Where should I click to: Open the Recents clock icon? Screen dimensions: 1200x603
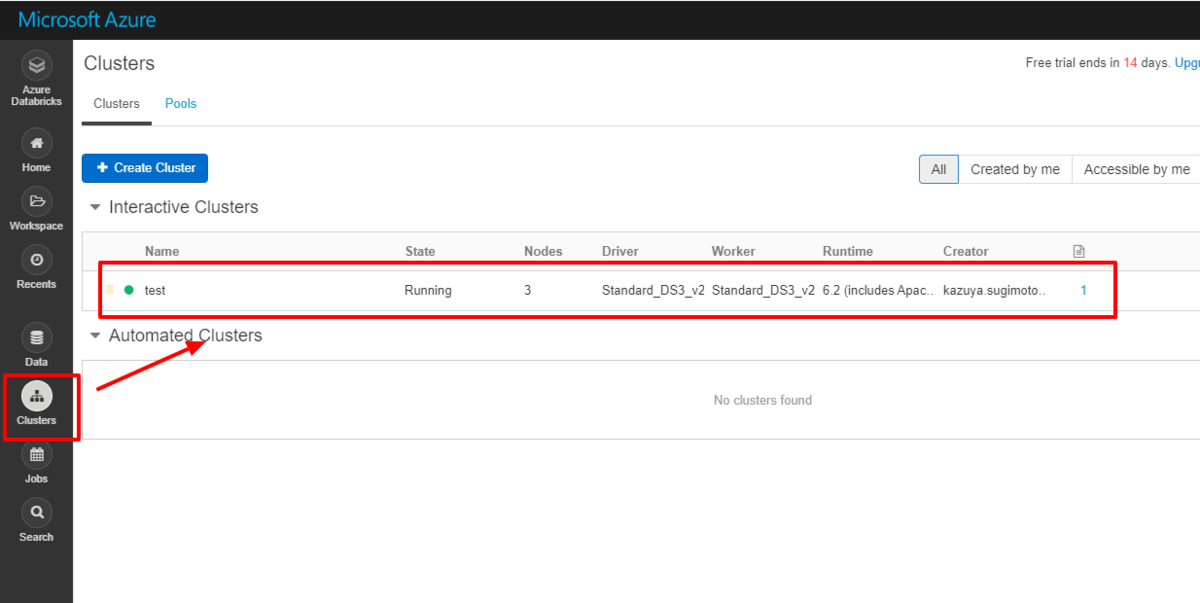pos(37,259)
